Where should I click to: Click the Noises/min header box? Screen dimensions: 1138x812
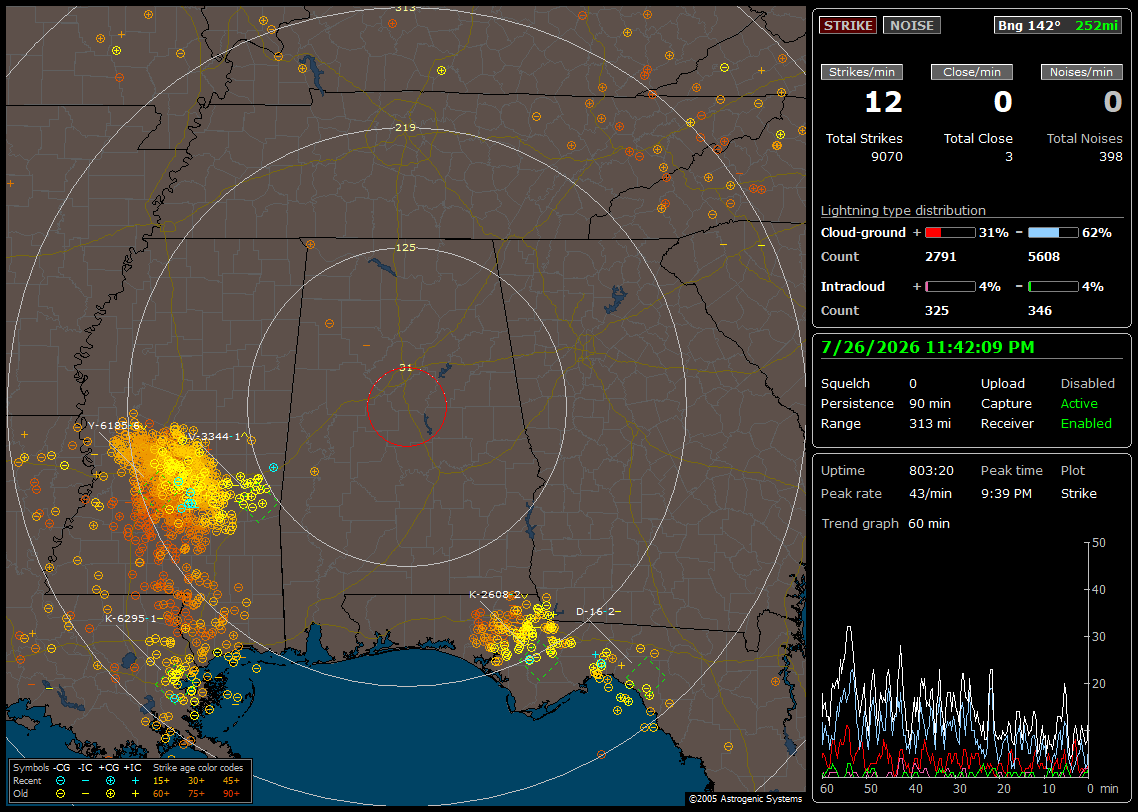(x=1081, y=72)
